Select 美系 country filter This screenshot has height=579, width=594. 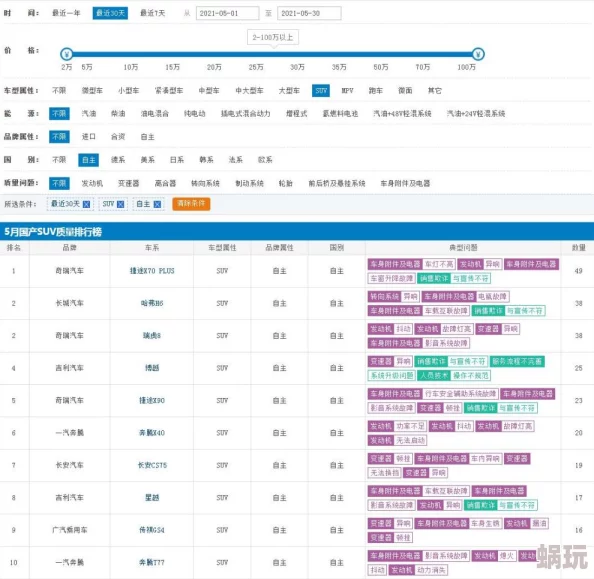pyautogui.click(x=147, y=160)
